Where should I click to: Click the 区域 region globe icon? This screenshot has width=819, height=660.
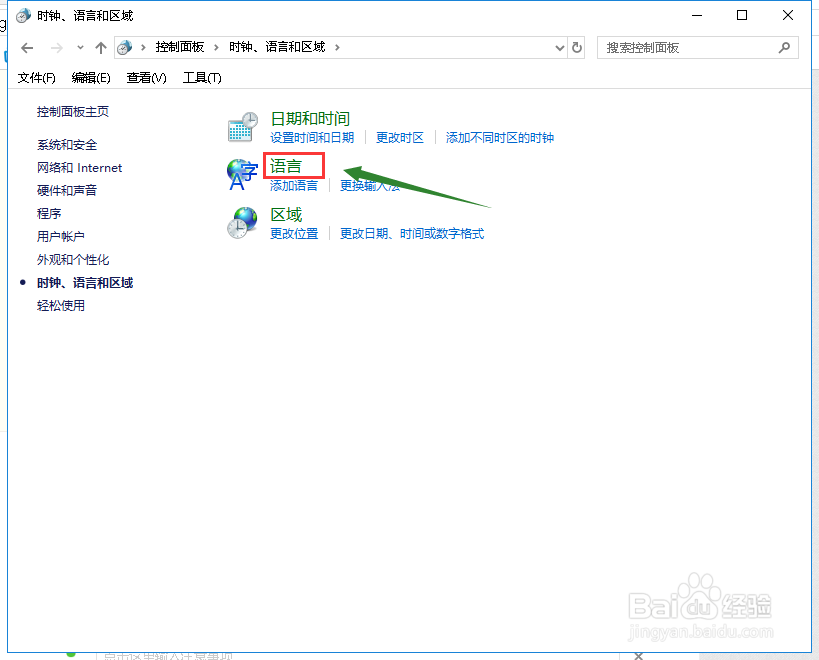242,222
